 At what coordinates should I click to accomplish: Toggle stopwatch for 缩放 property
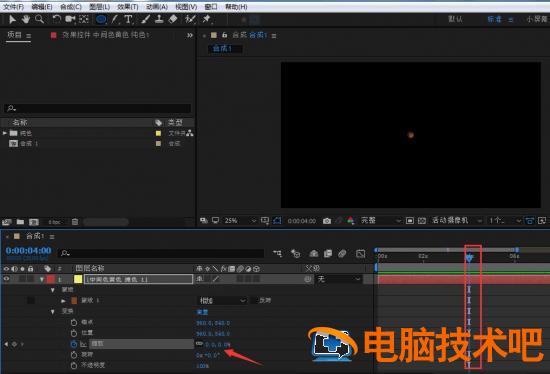74,344
